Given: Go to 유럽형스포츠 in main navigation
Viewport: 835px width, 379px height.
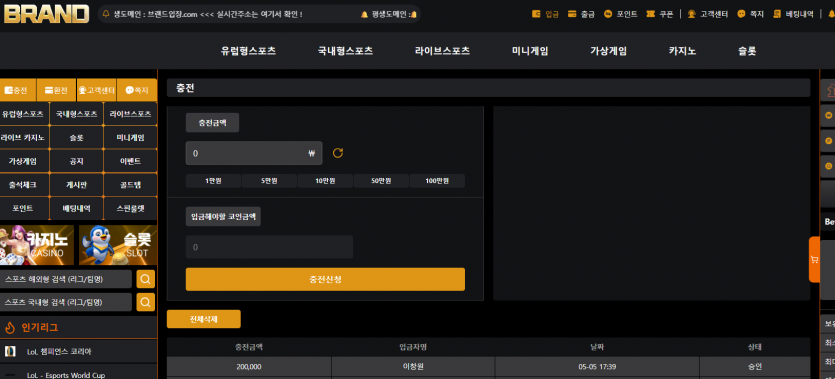Looking at the screenshot, I should click(249, 51).
